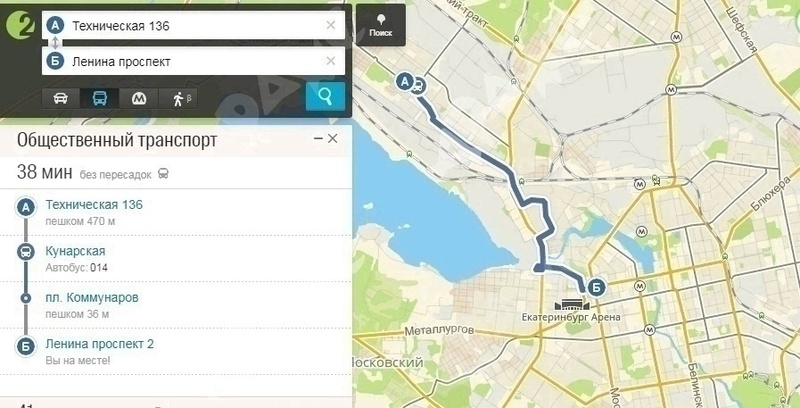Open the Кунарская stop link

pyautogui.click(x=75, y=251)
